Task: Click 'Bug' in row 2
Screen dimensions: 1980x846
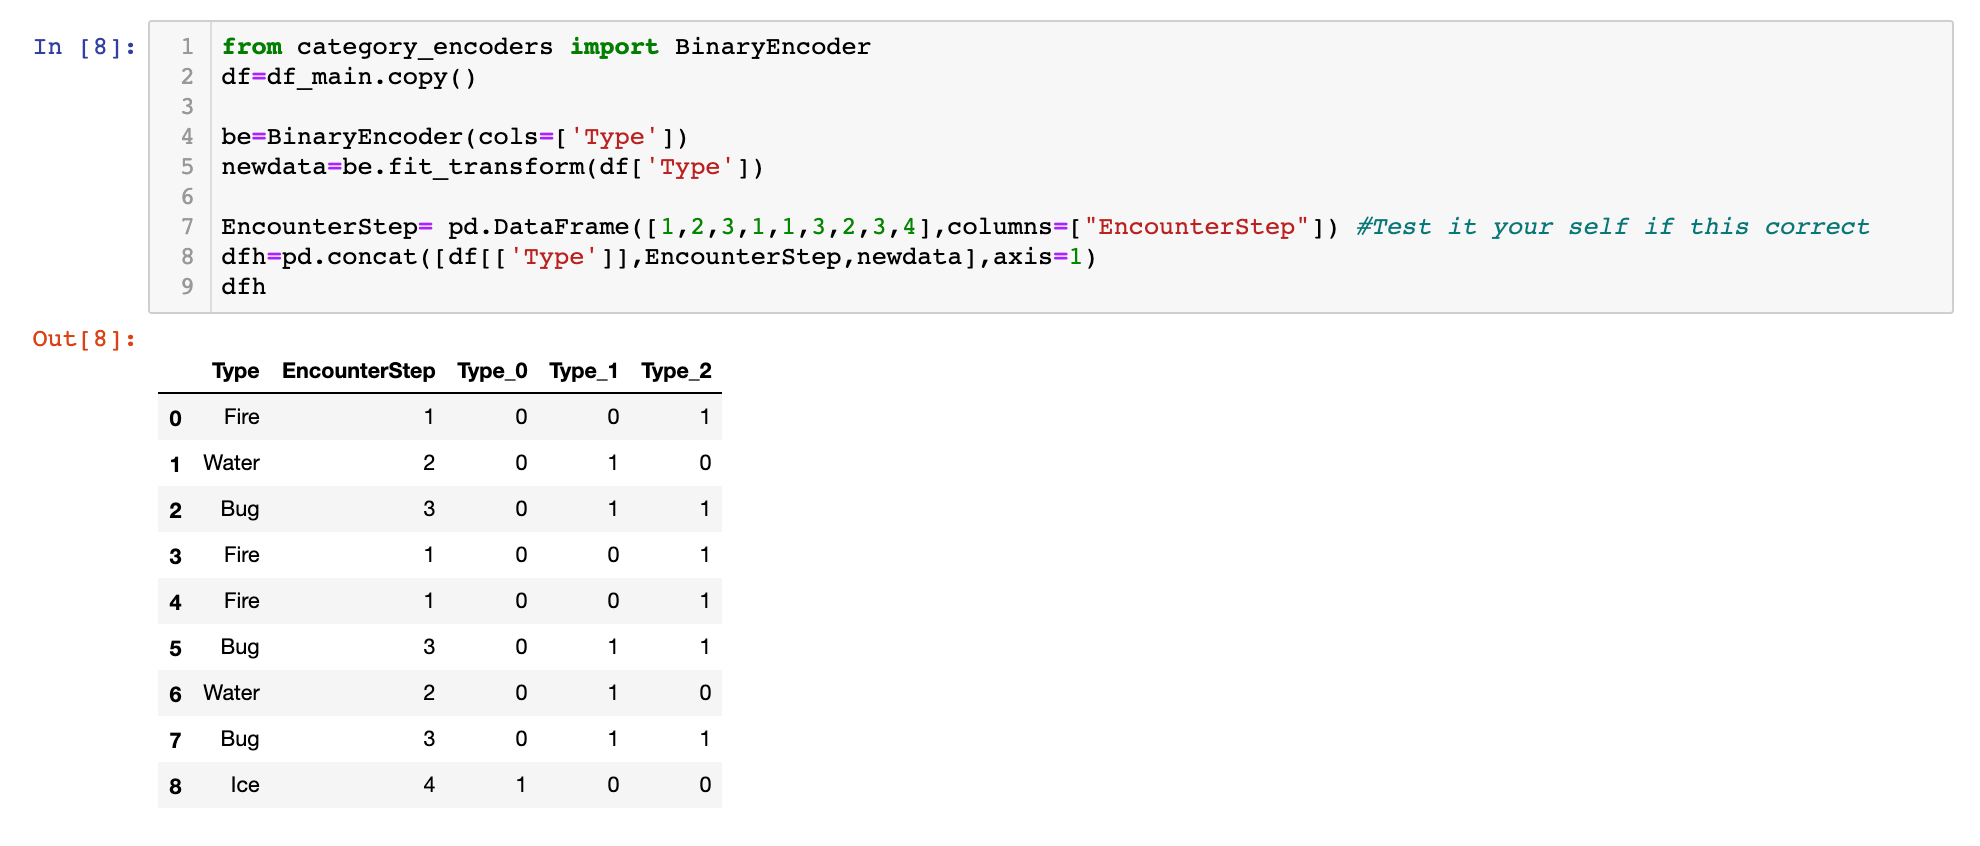Action: point(240,509)
